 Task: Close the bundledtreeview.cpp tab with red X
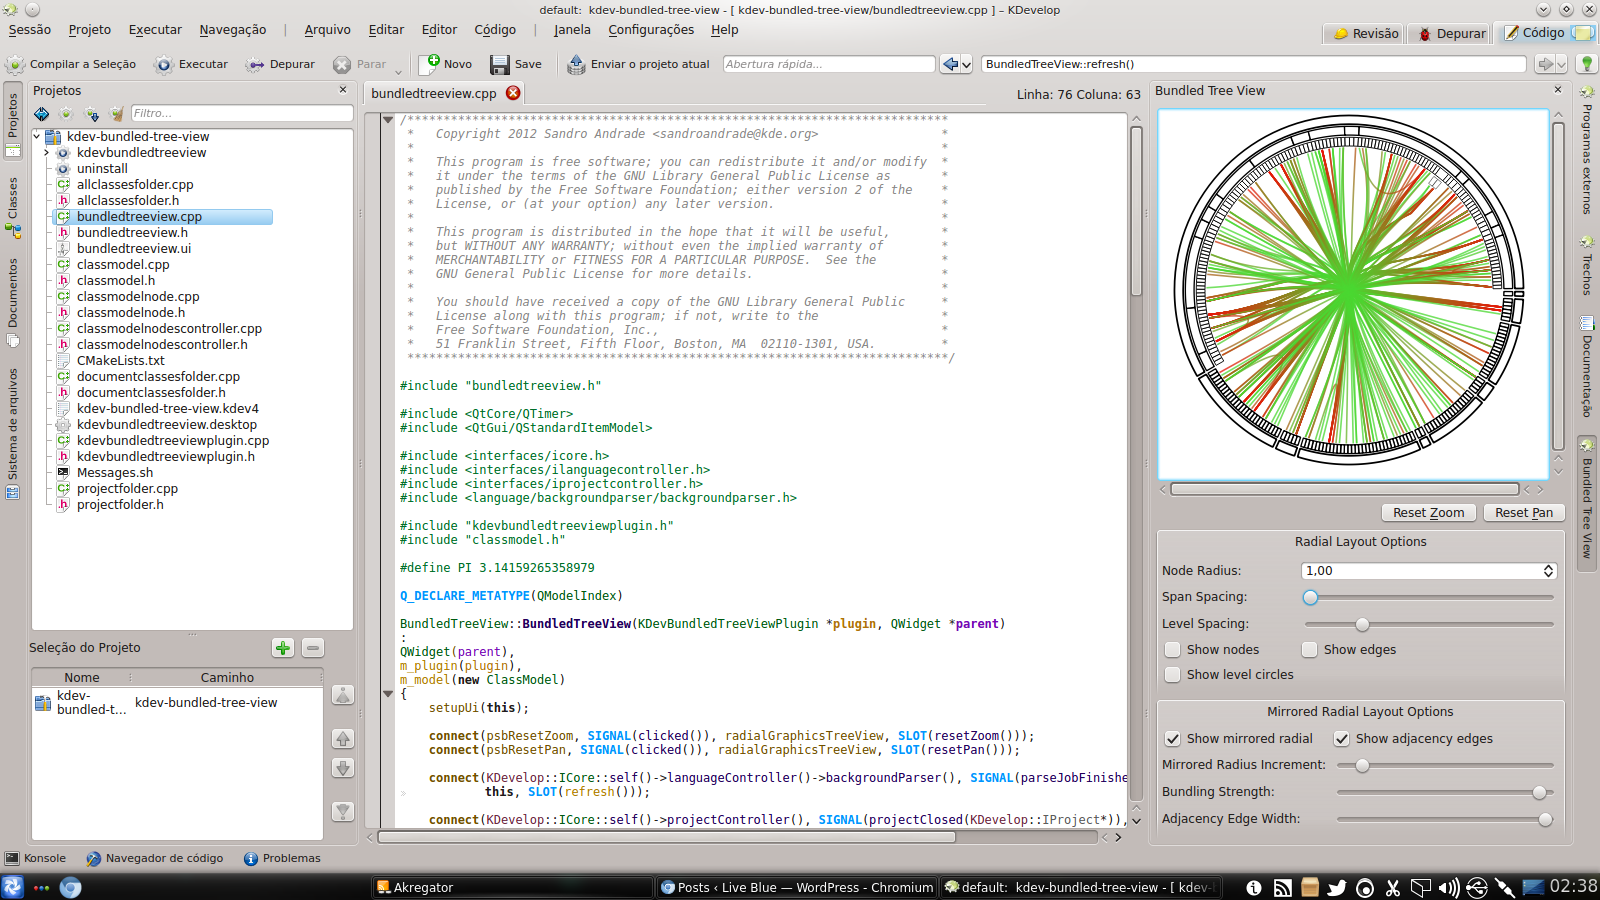point(513,93)
